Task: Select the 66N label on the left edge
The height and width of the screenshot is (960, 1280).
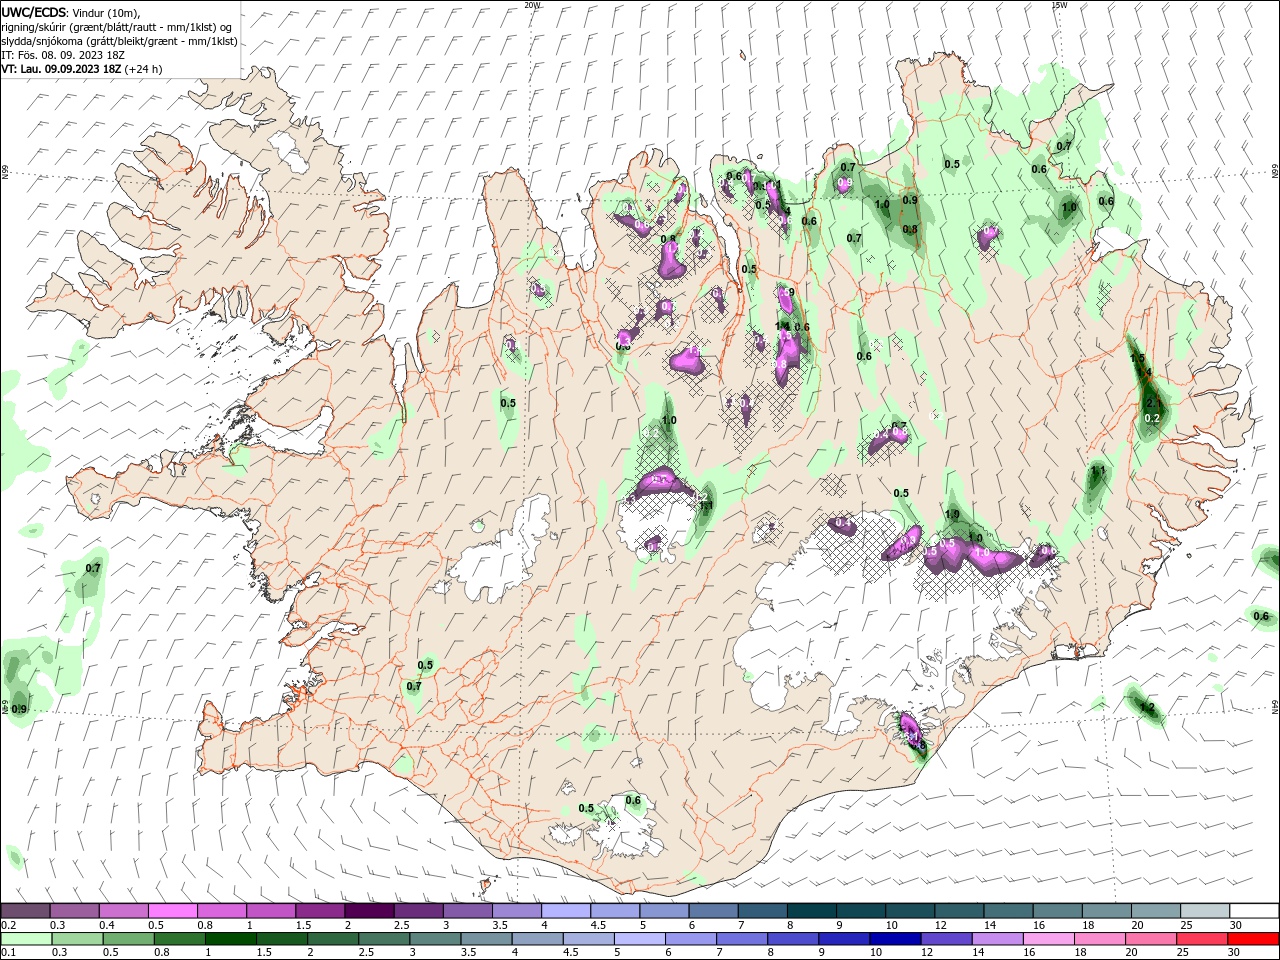Action: (x=5, y=174)
